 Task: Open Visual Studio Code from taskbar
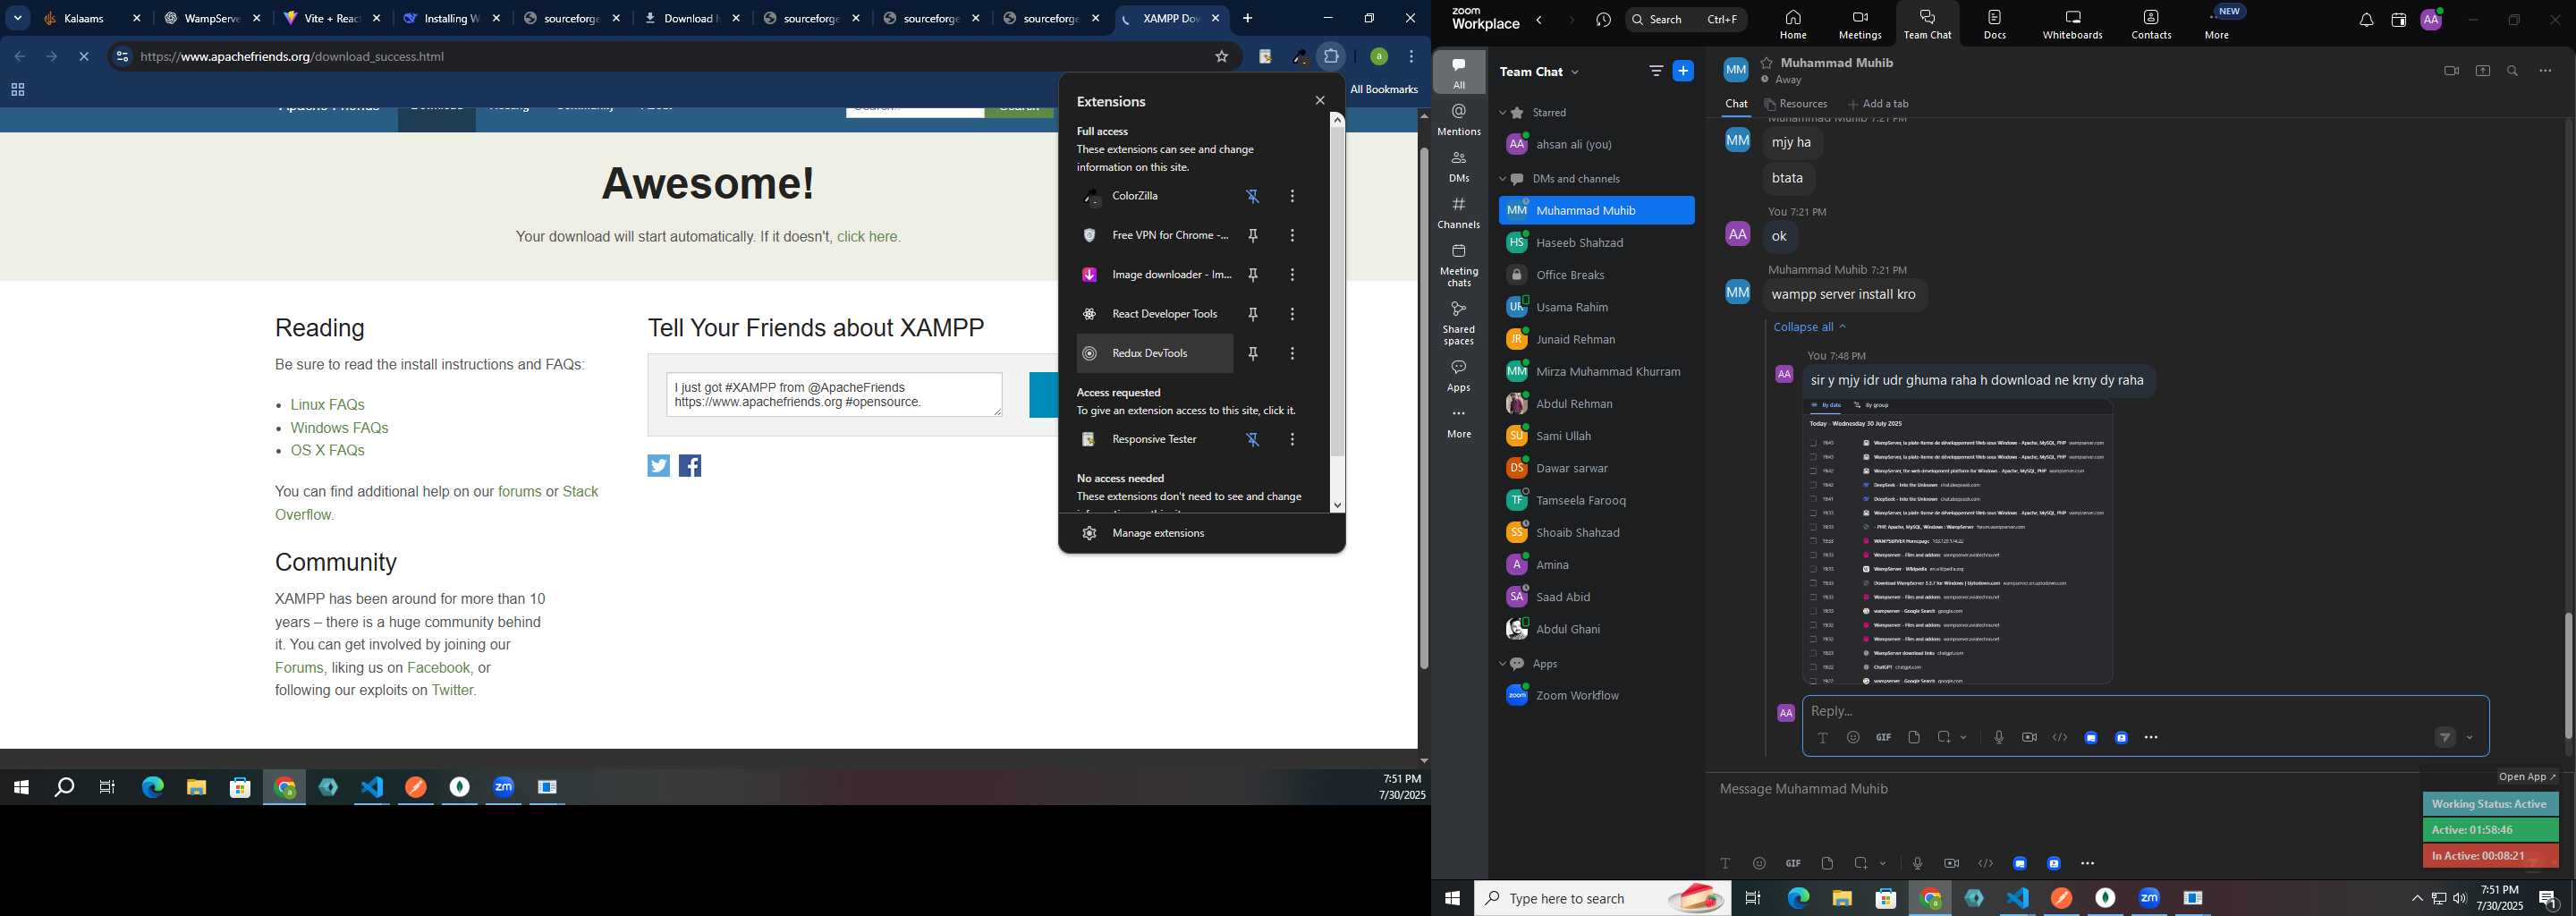[2018, 898]
